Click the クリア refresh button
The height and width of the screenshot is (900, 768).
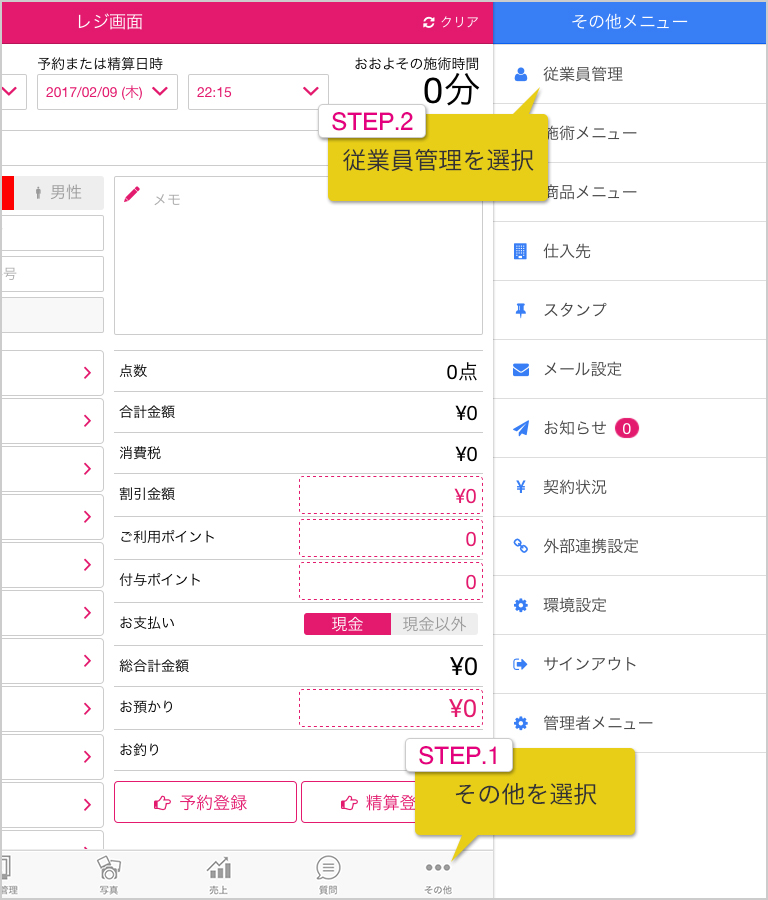click(451, 22)
